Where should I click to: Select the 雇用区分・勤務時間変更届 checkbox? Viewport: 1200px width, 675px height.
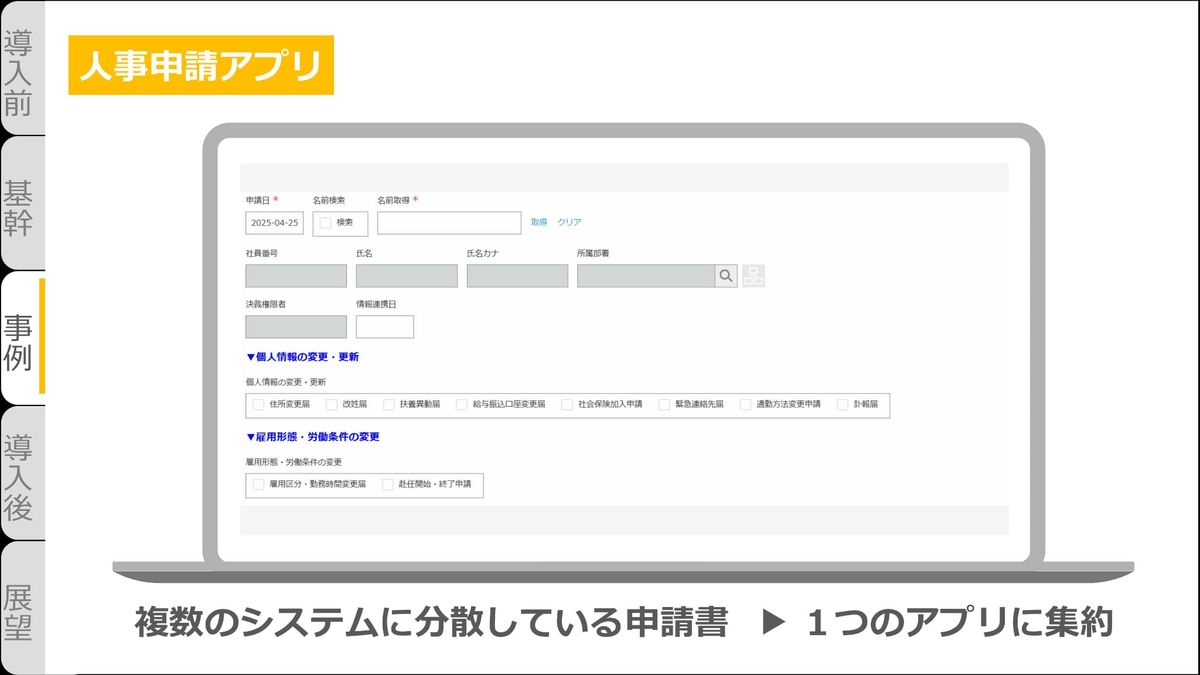point(259,484)
